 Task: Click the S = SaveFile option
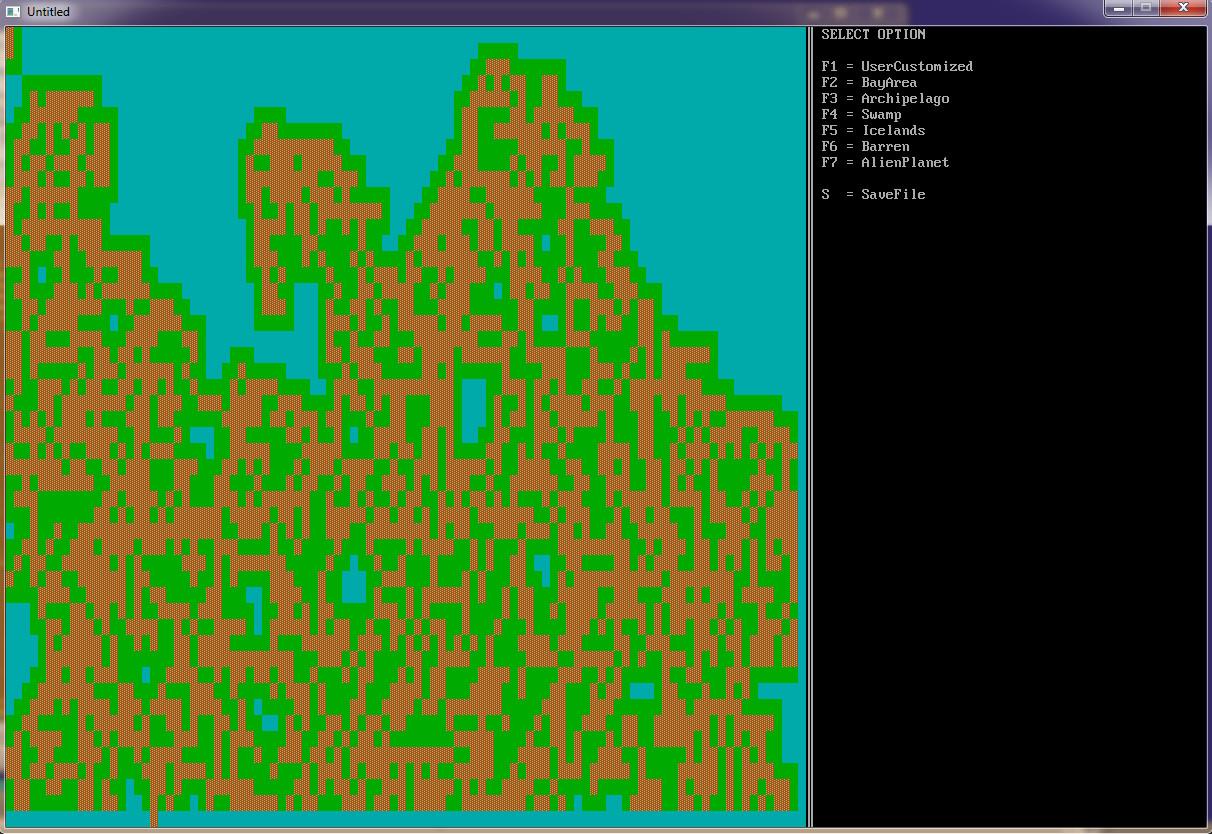(872, 195)
